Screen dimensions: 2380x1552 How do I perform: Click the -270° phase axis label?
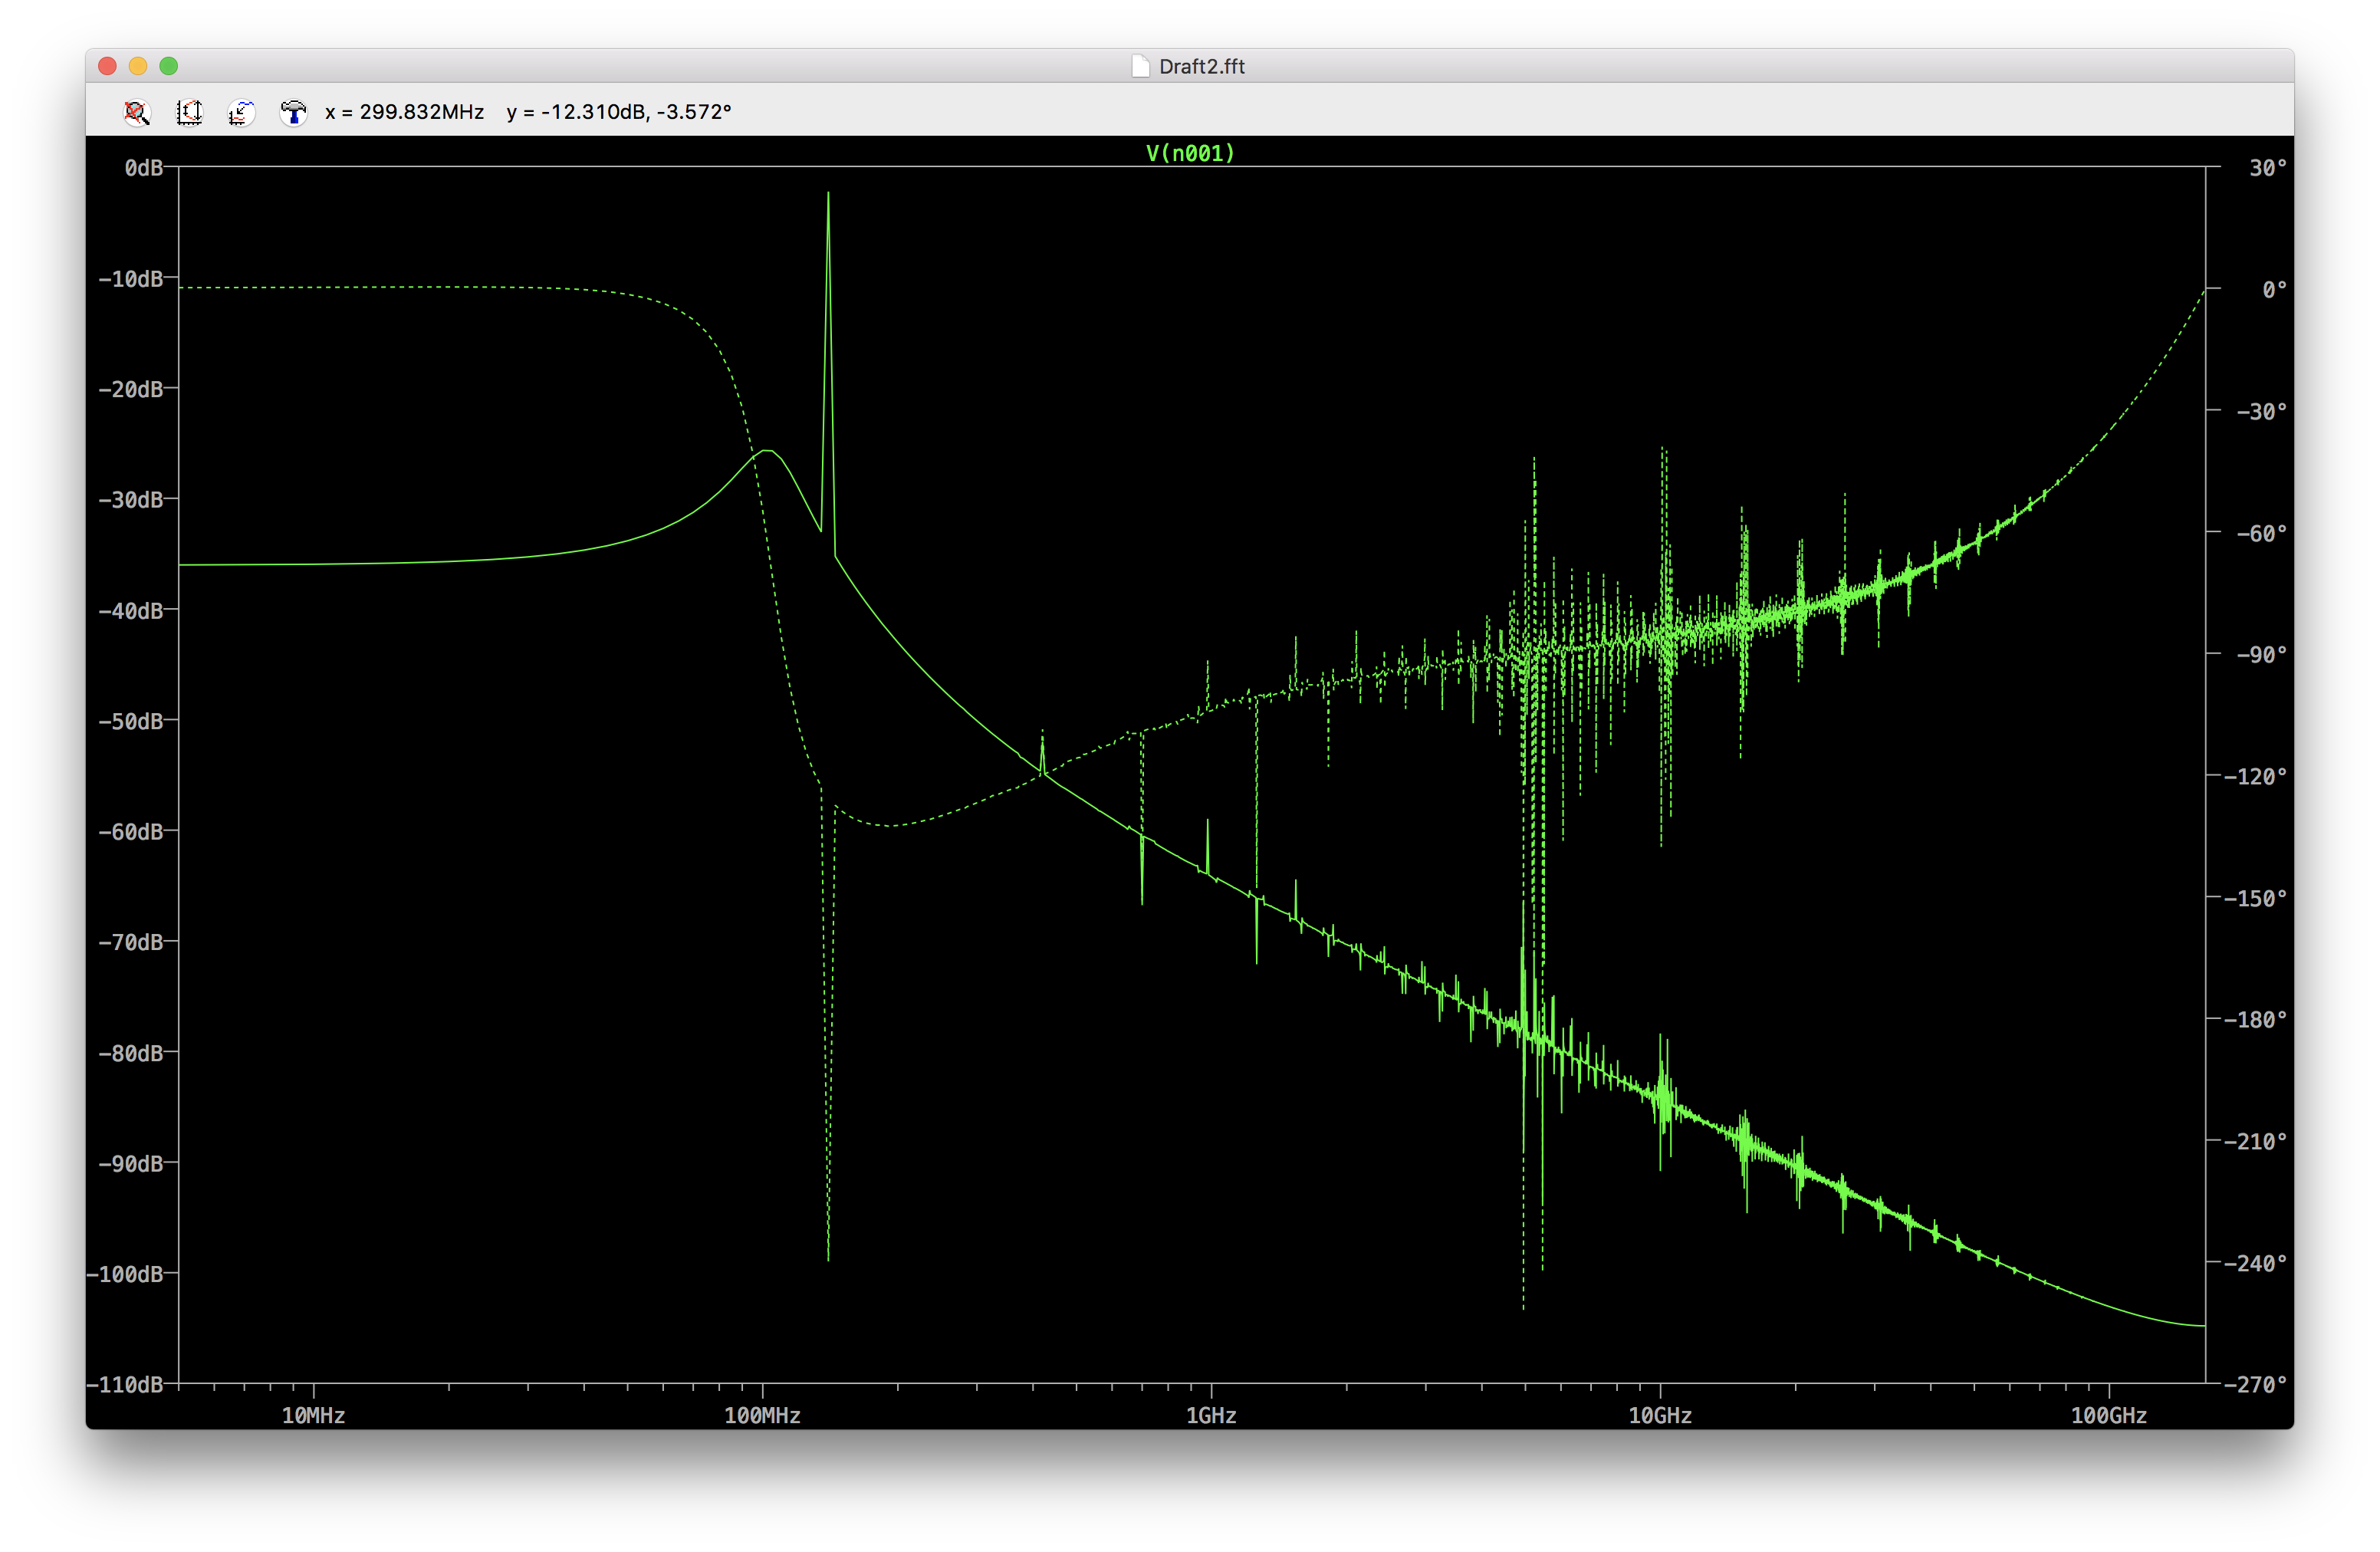pos(2254,1384)
